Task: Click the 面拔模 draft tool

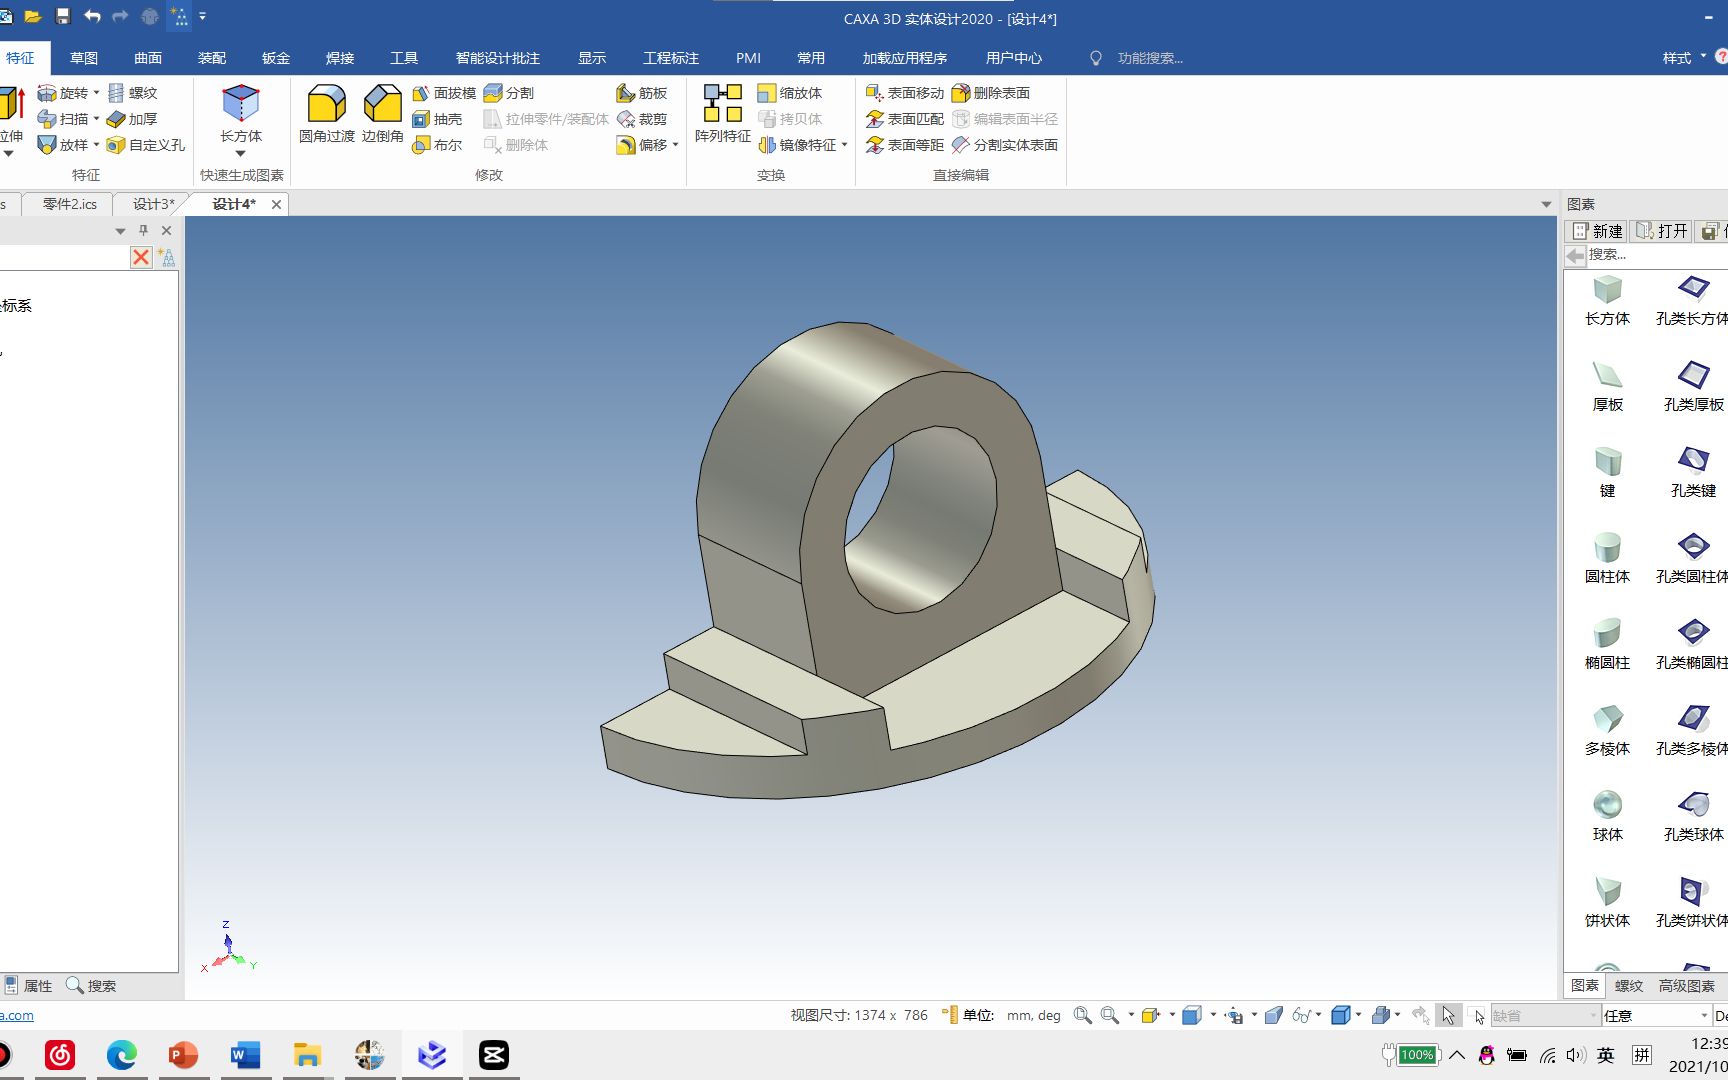Action: pos(444,93)
